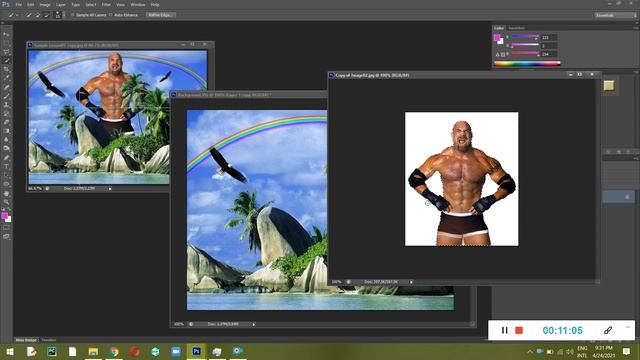Select the History Brush tool

(6, 113)
